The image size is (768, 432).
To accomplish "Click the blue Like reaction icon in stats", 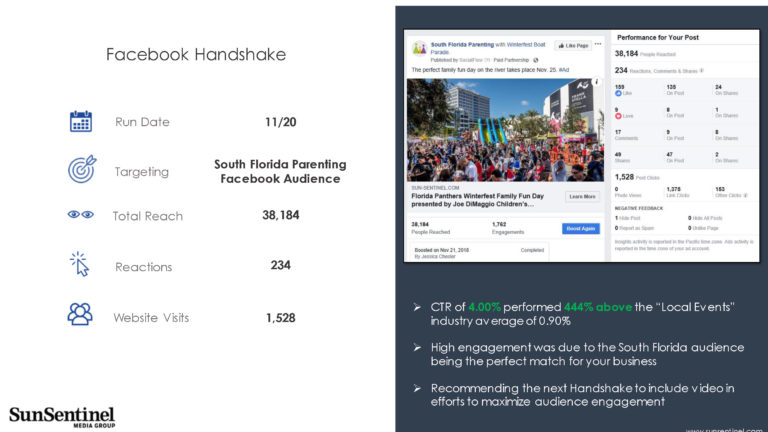I will tap(618, 93).
